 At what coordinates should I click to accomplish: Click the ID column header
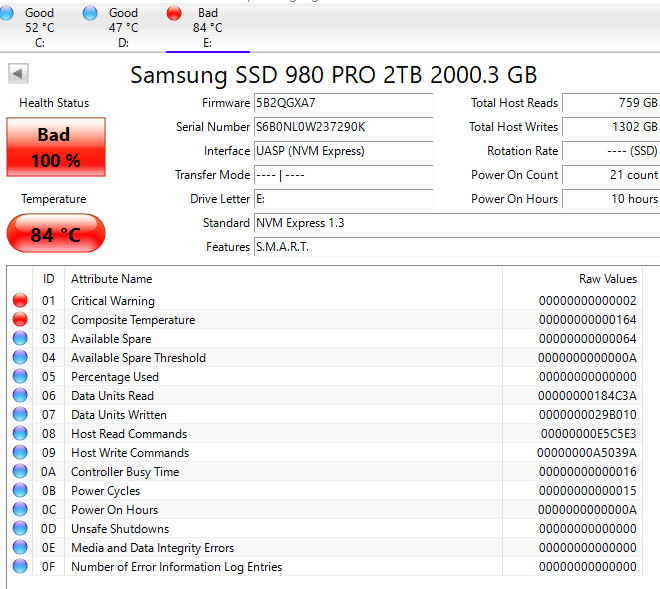tap(48, 279)
